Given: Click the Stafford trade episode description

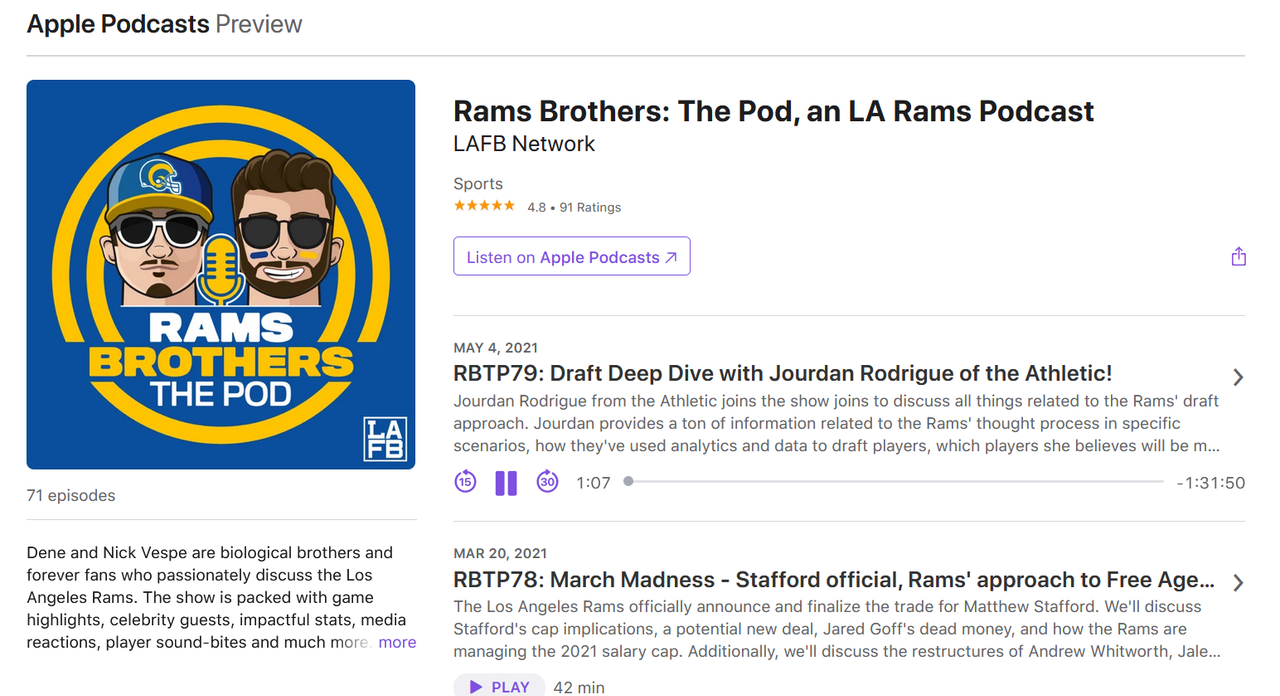Looking at the screenshot, I should coord(837,629).
